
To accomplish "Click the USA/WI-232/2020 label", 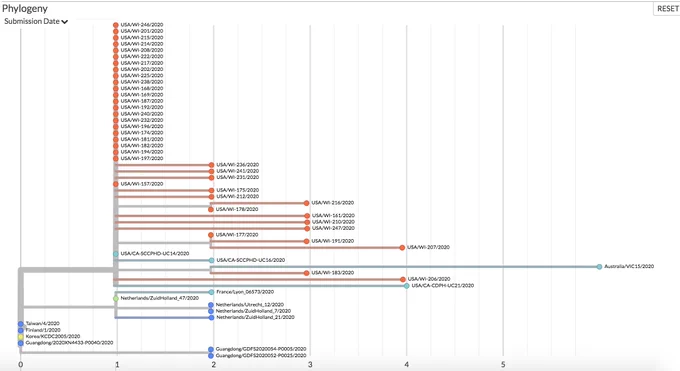I will click(x=142, y=120).
